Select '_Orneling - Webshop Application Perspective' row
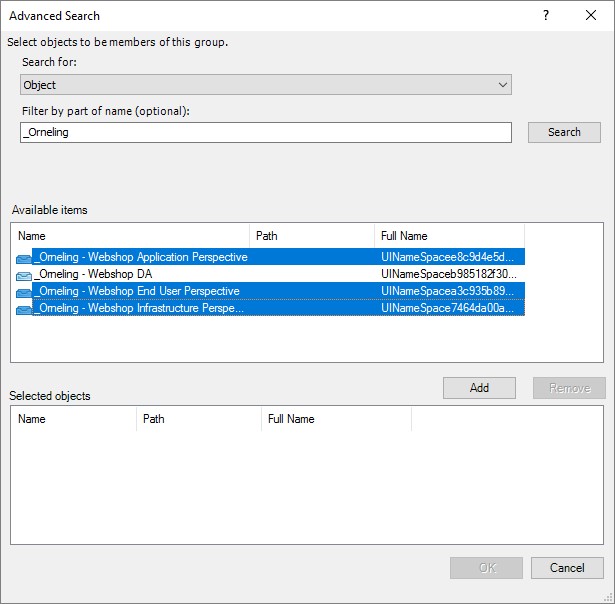615x604 pixels. point(270,257)
